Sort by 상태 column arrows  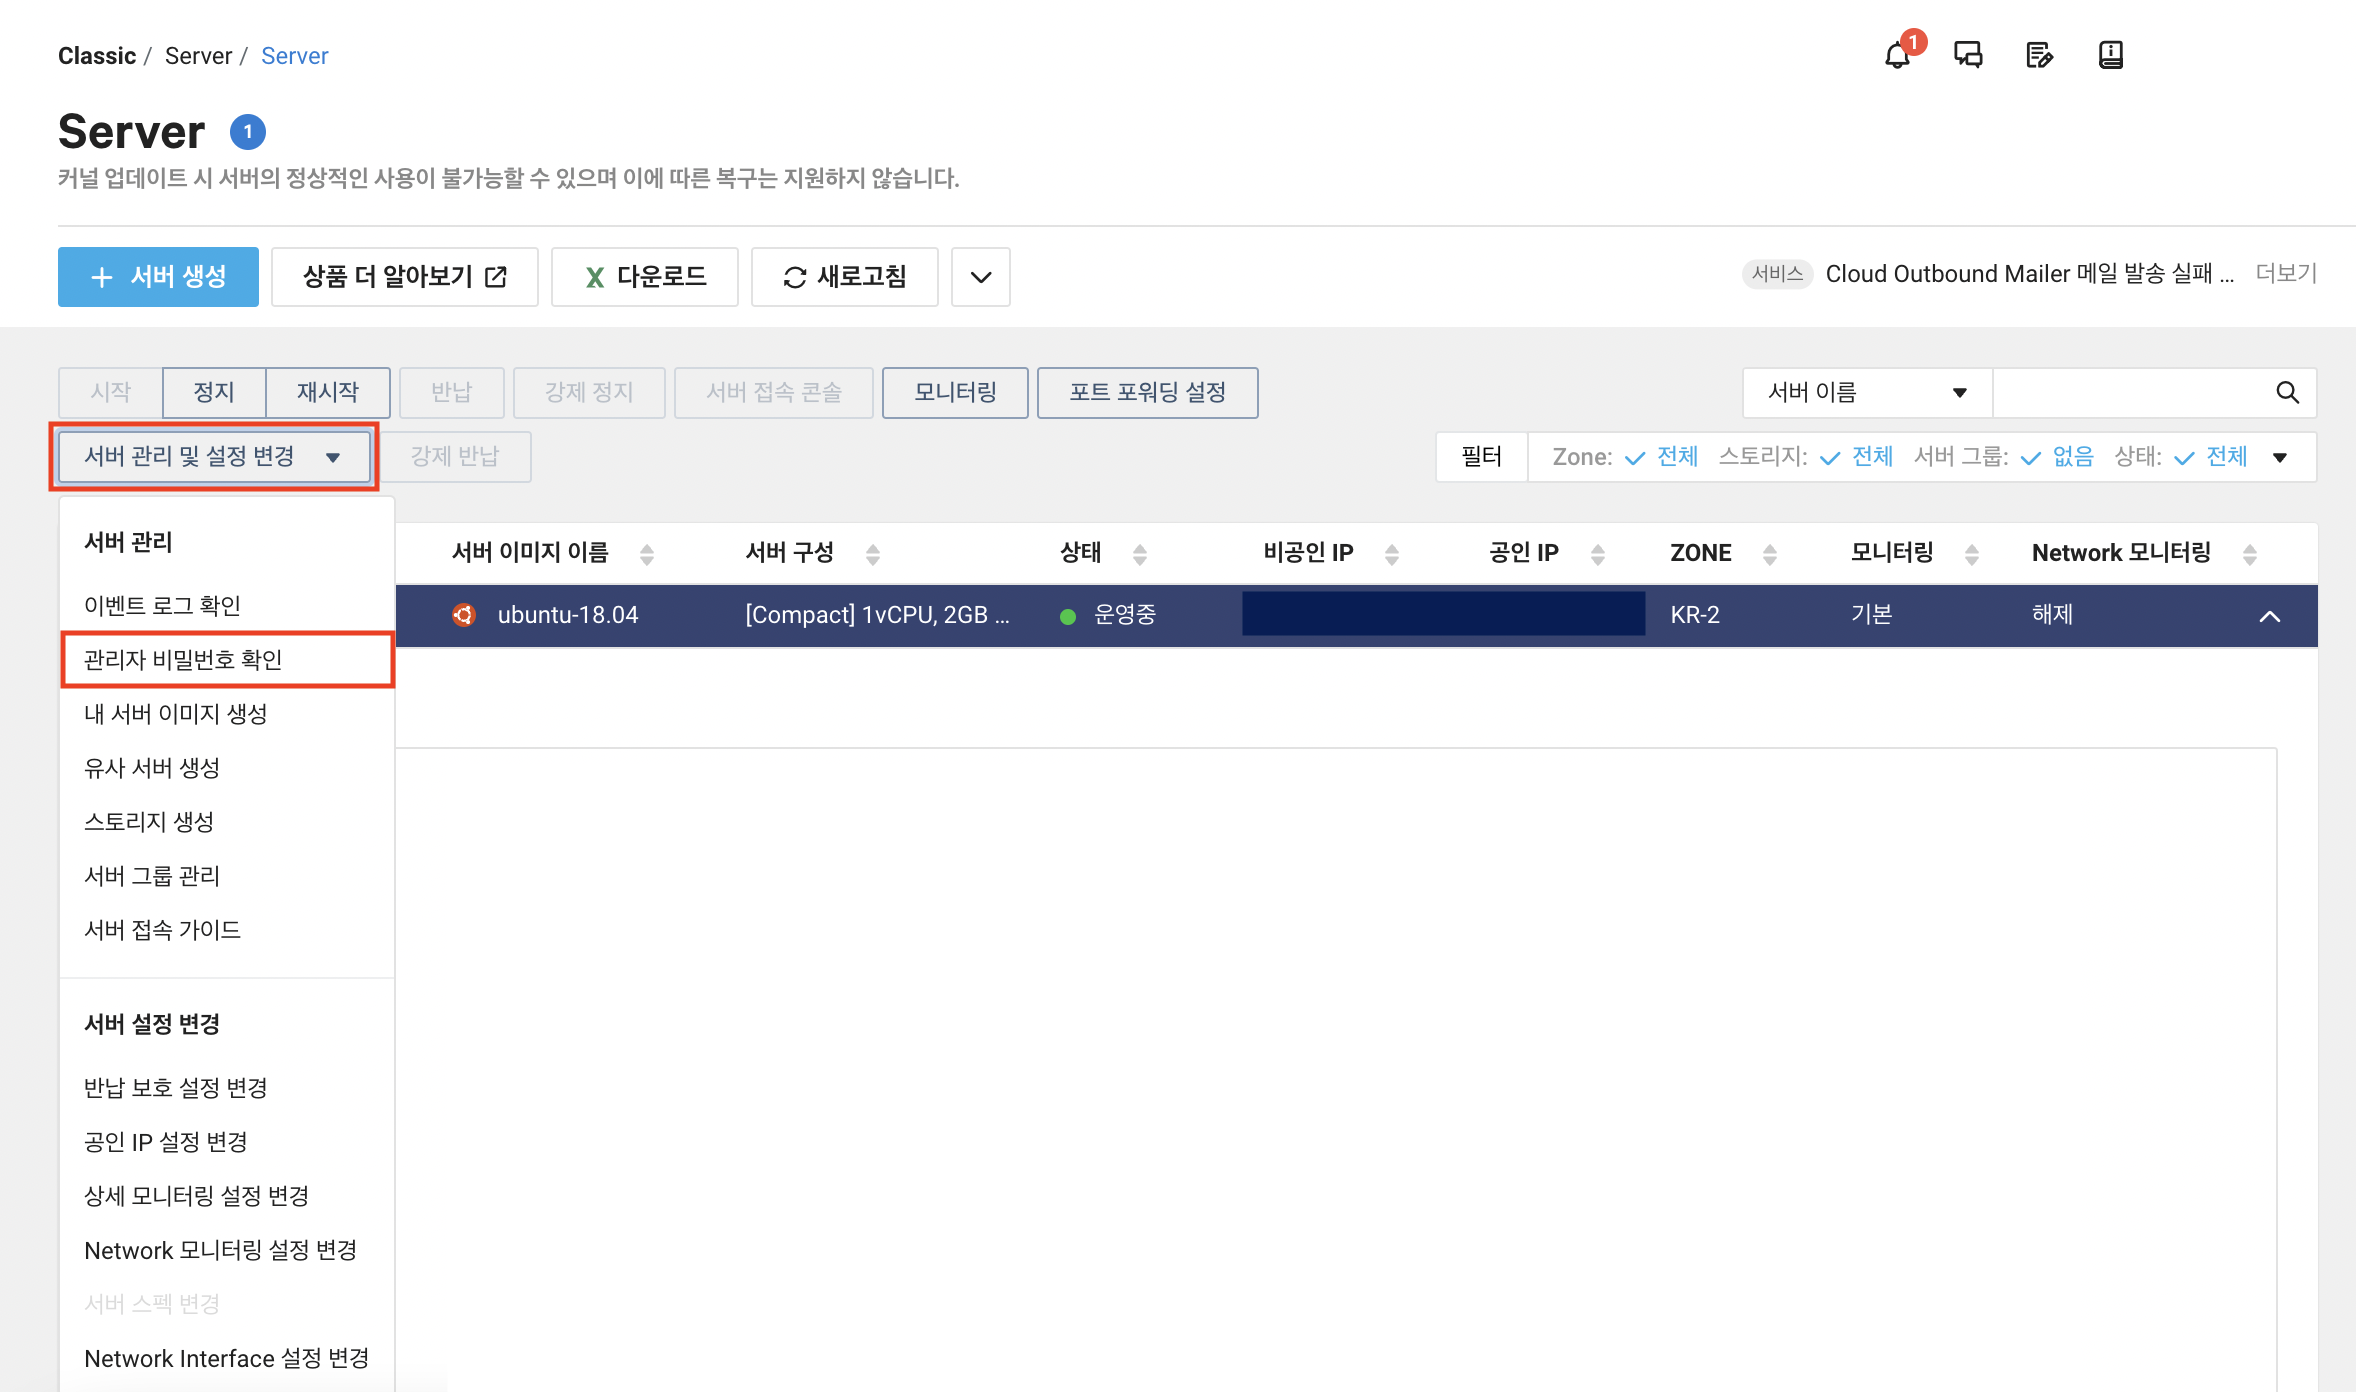pyautogui.click(x=1139, y=554)
